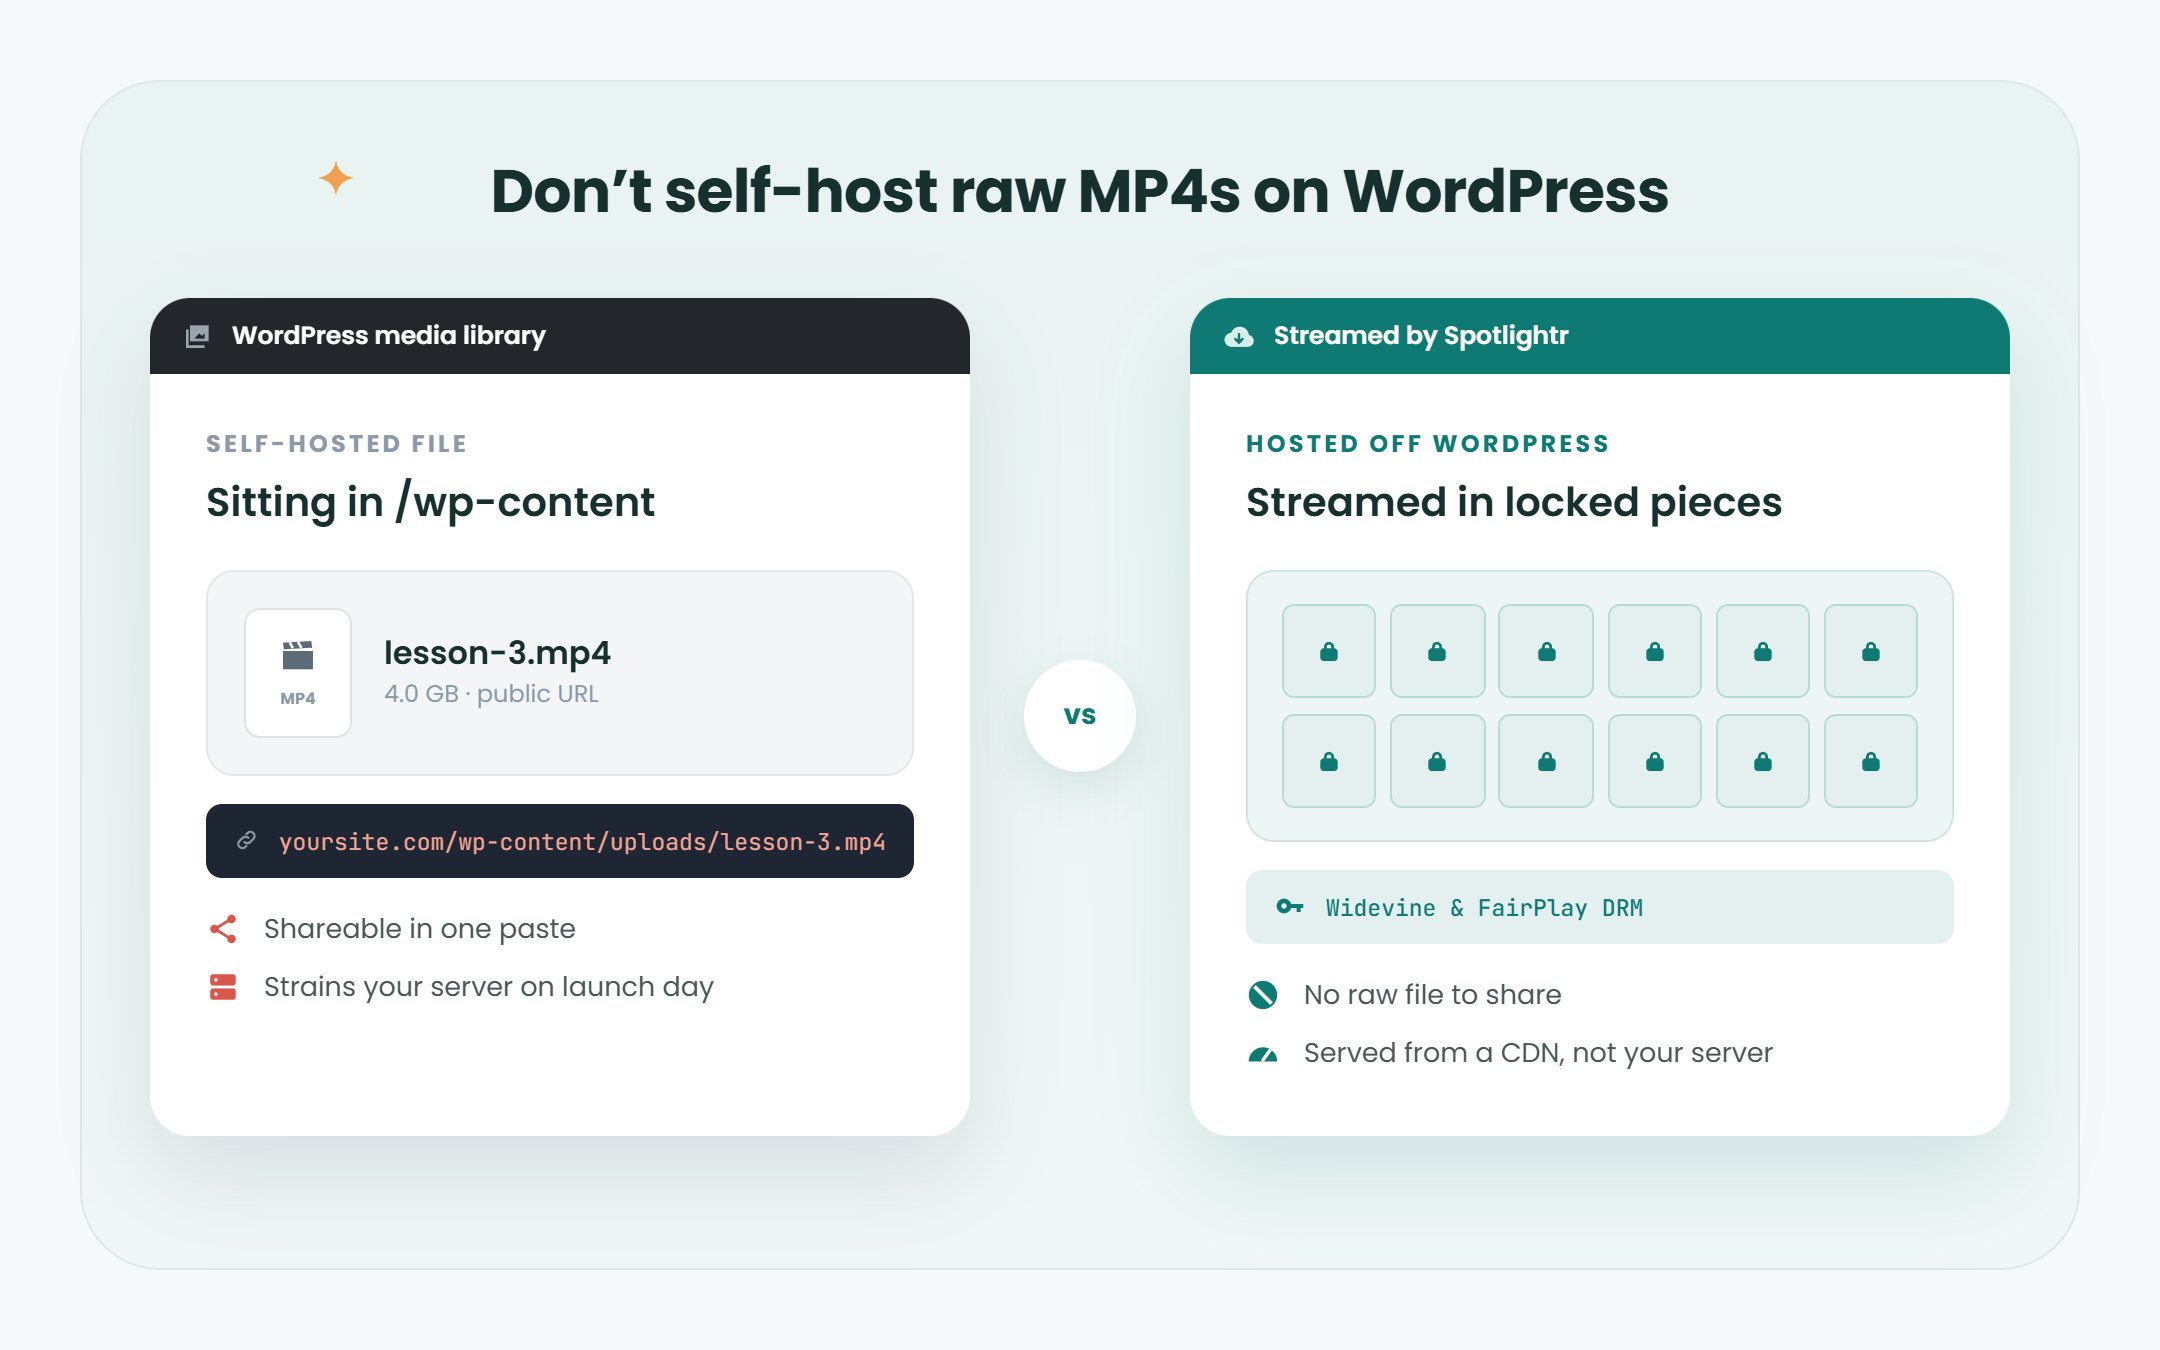The width and height of the screenshot is (2160, 1350).
Task: Click the fourth lock tile in bottom row
Action: (x=1655, y=761)
